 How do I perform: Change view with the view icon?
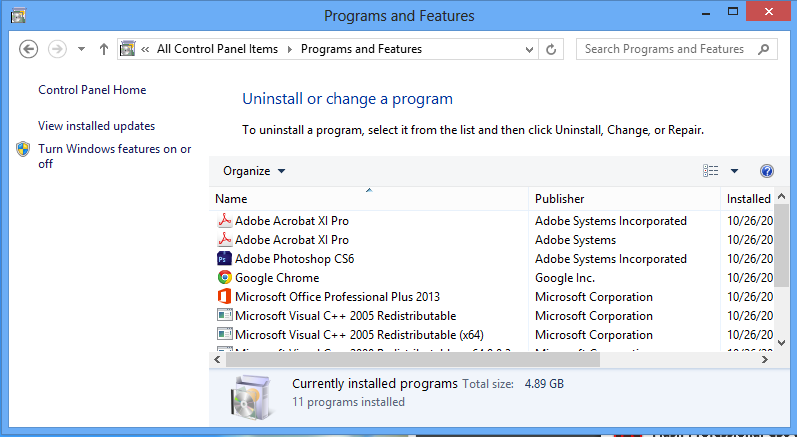(x=711, y=171)
